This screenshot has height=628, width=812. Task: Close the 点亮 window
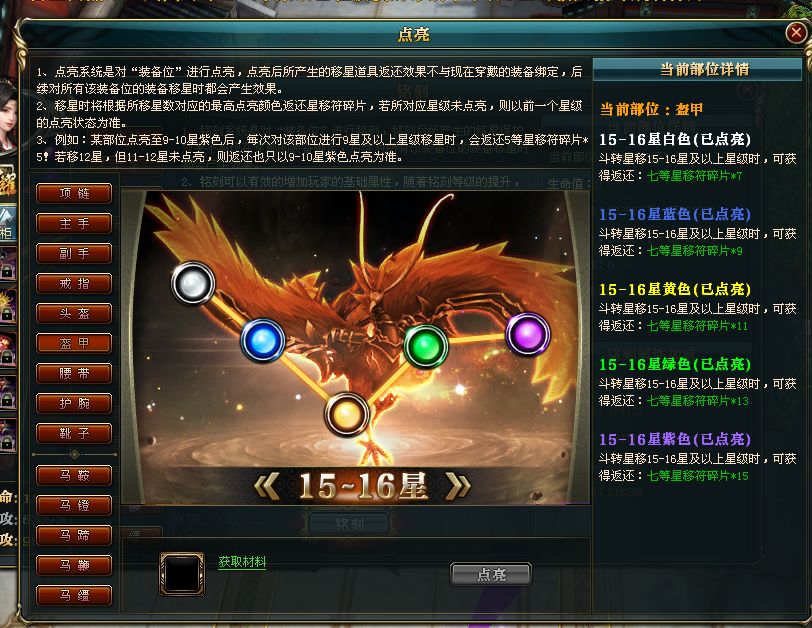pos(795,33)
